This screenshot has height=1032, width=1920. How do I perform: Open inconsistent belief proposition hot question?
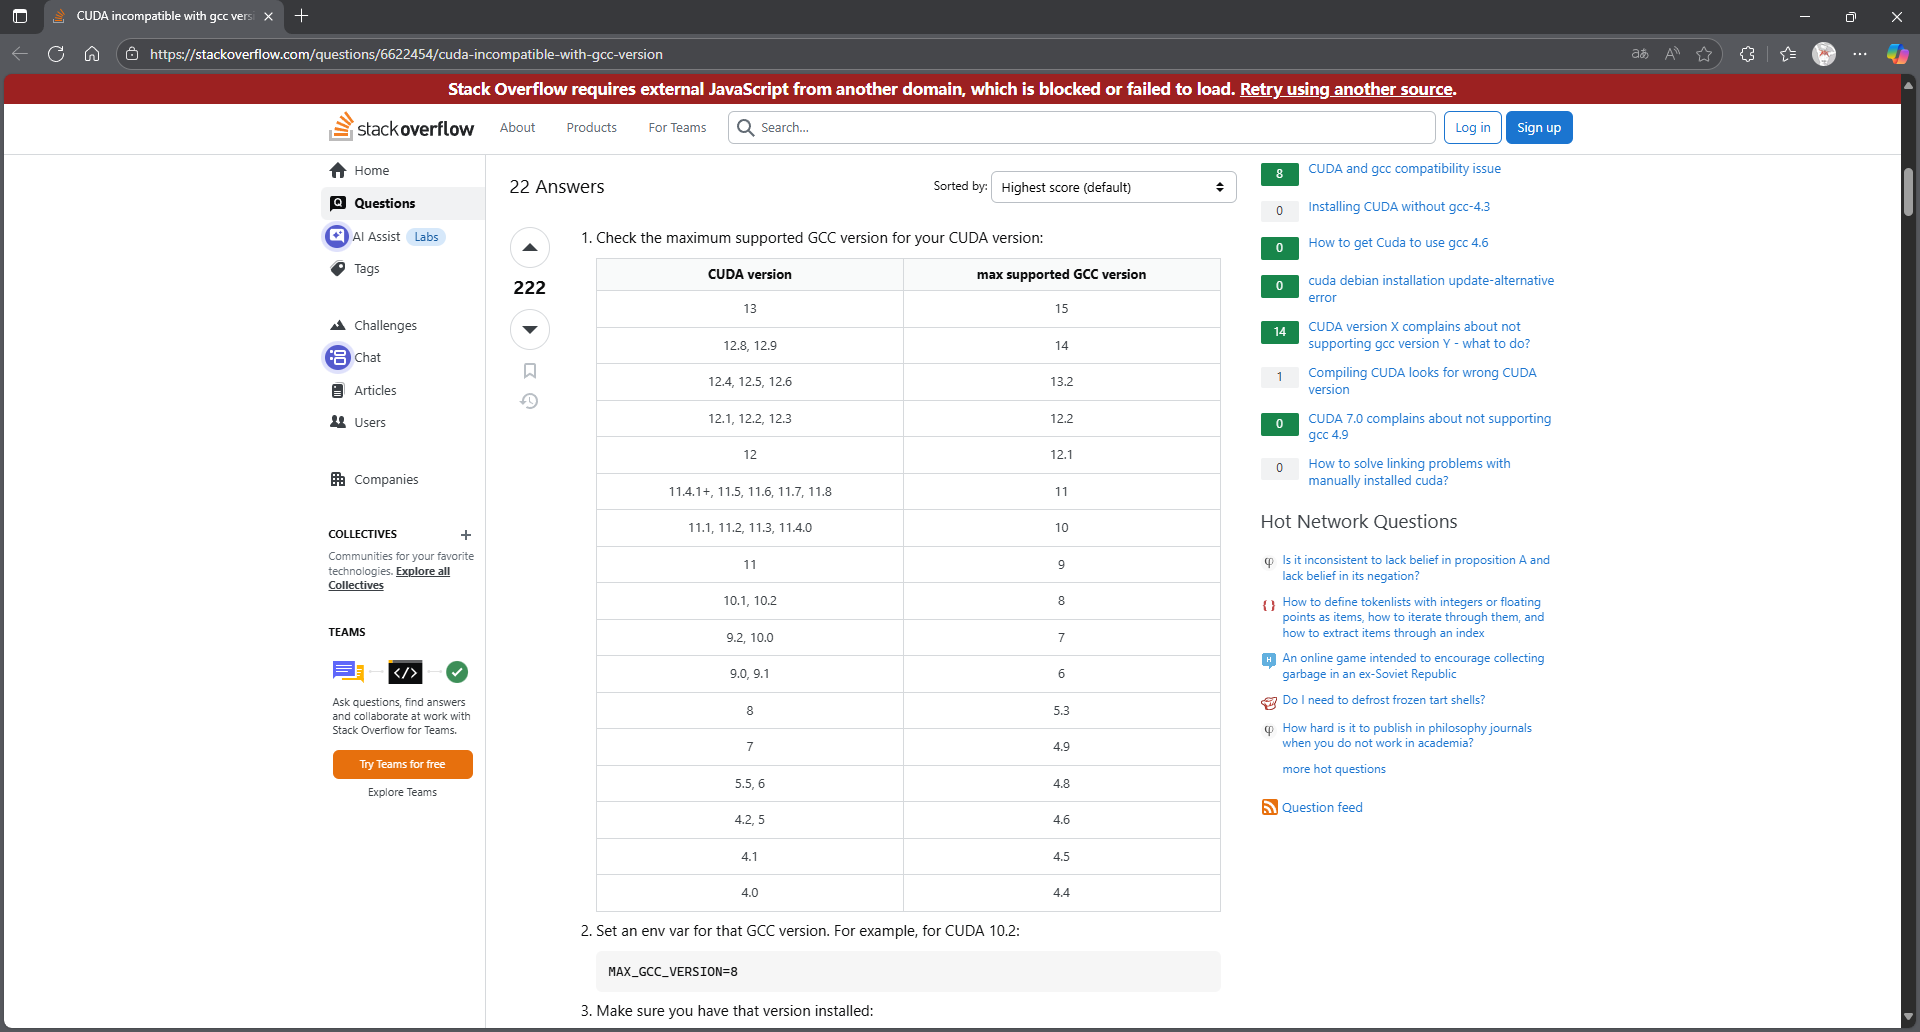1415,568
